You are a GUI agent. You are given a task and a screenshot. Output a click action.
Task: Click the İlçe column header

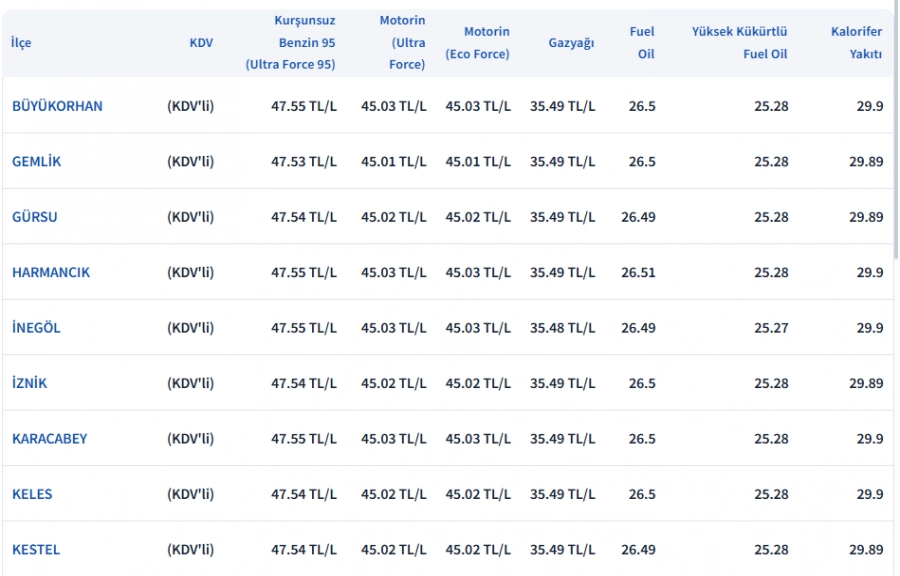tap(21, 43)
